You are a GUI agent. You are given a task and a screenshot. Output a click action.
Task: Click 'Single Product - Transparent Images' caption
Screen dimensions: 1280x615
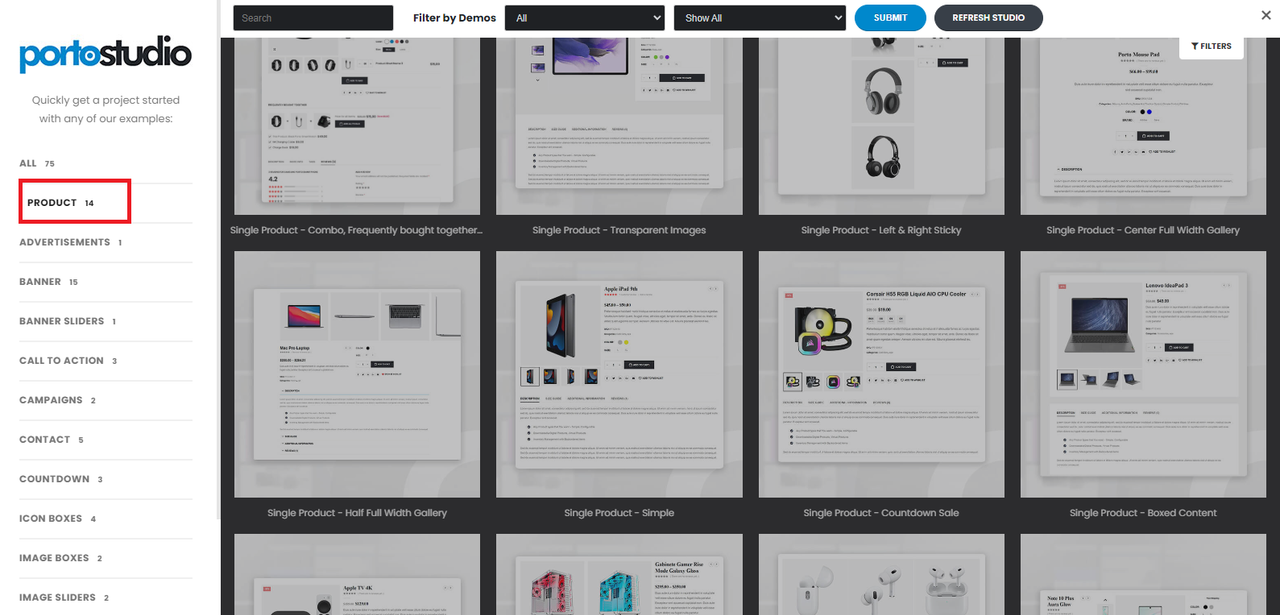619,230
